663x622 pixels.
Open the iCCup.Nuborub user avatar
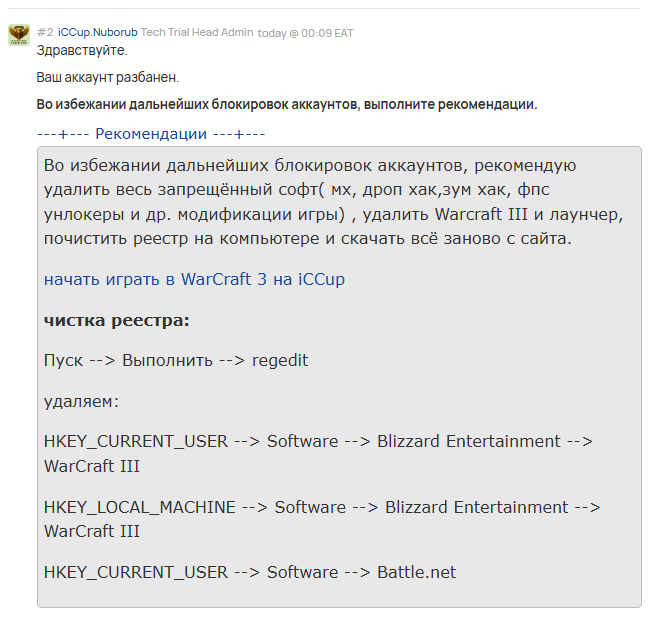click(19, 35)
